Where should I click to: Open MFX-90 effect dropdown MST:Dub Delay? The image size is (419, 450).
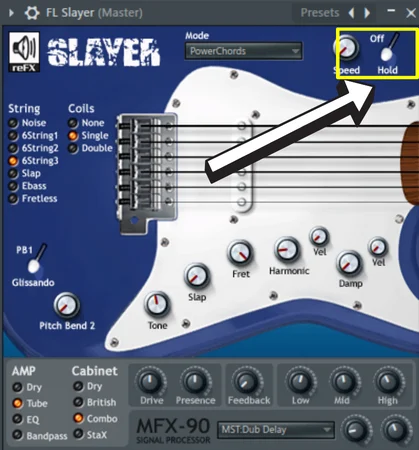(276, 430)
